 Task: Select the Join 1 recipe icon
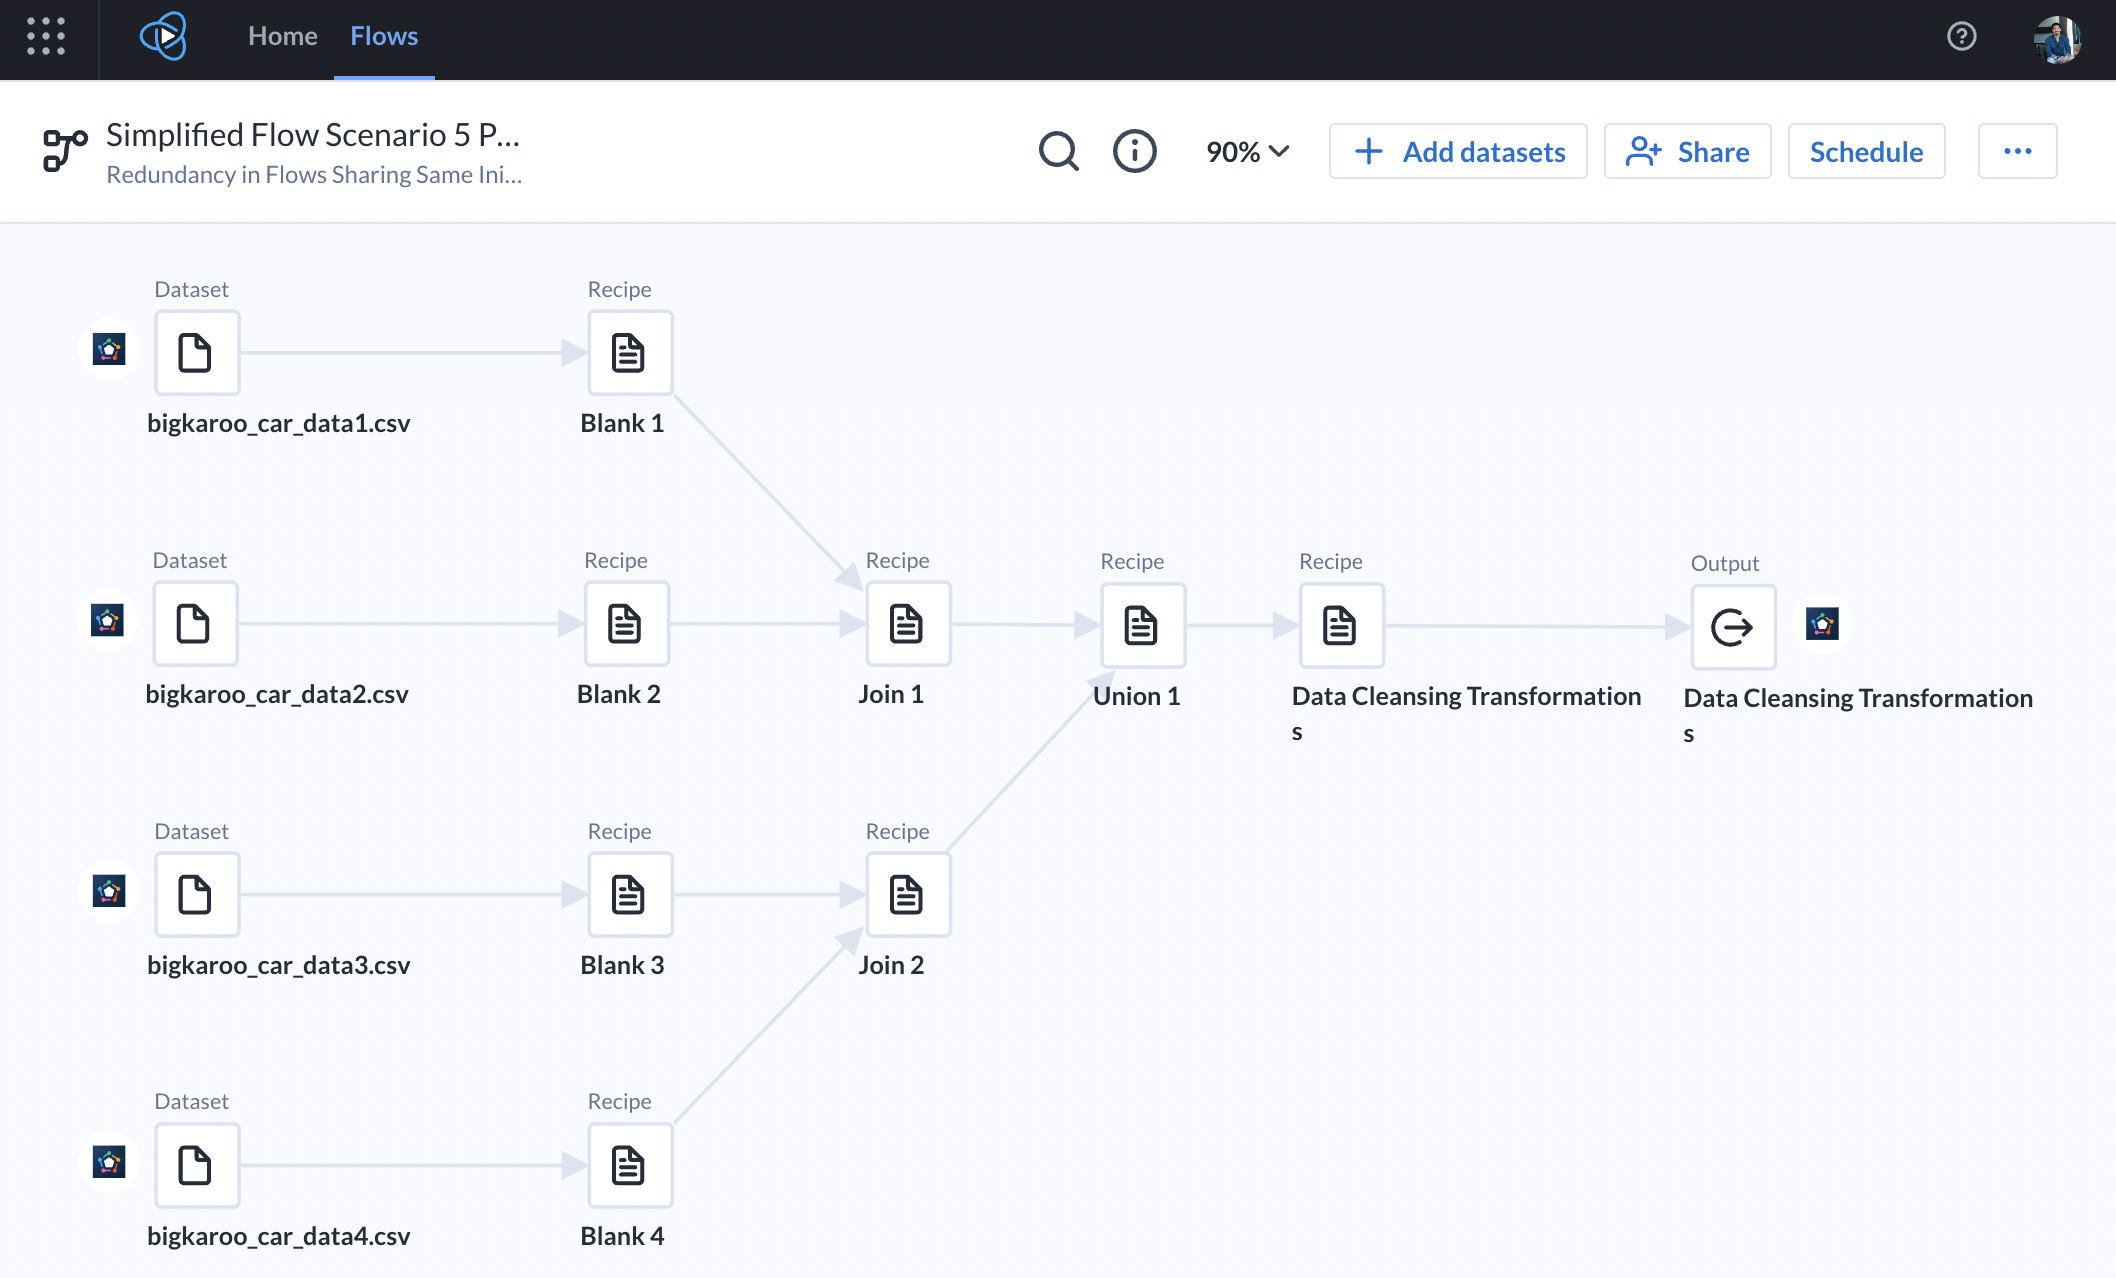click(x=907, y=624)
